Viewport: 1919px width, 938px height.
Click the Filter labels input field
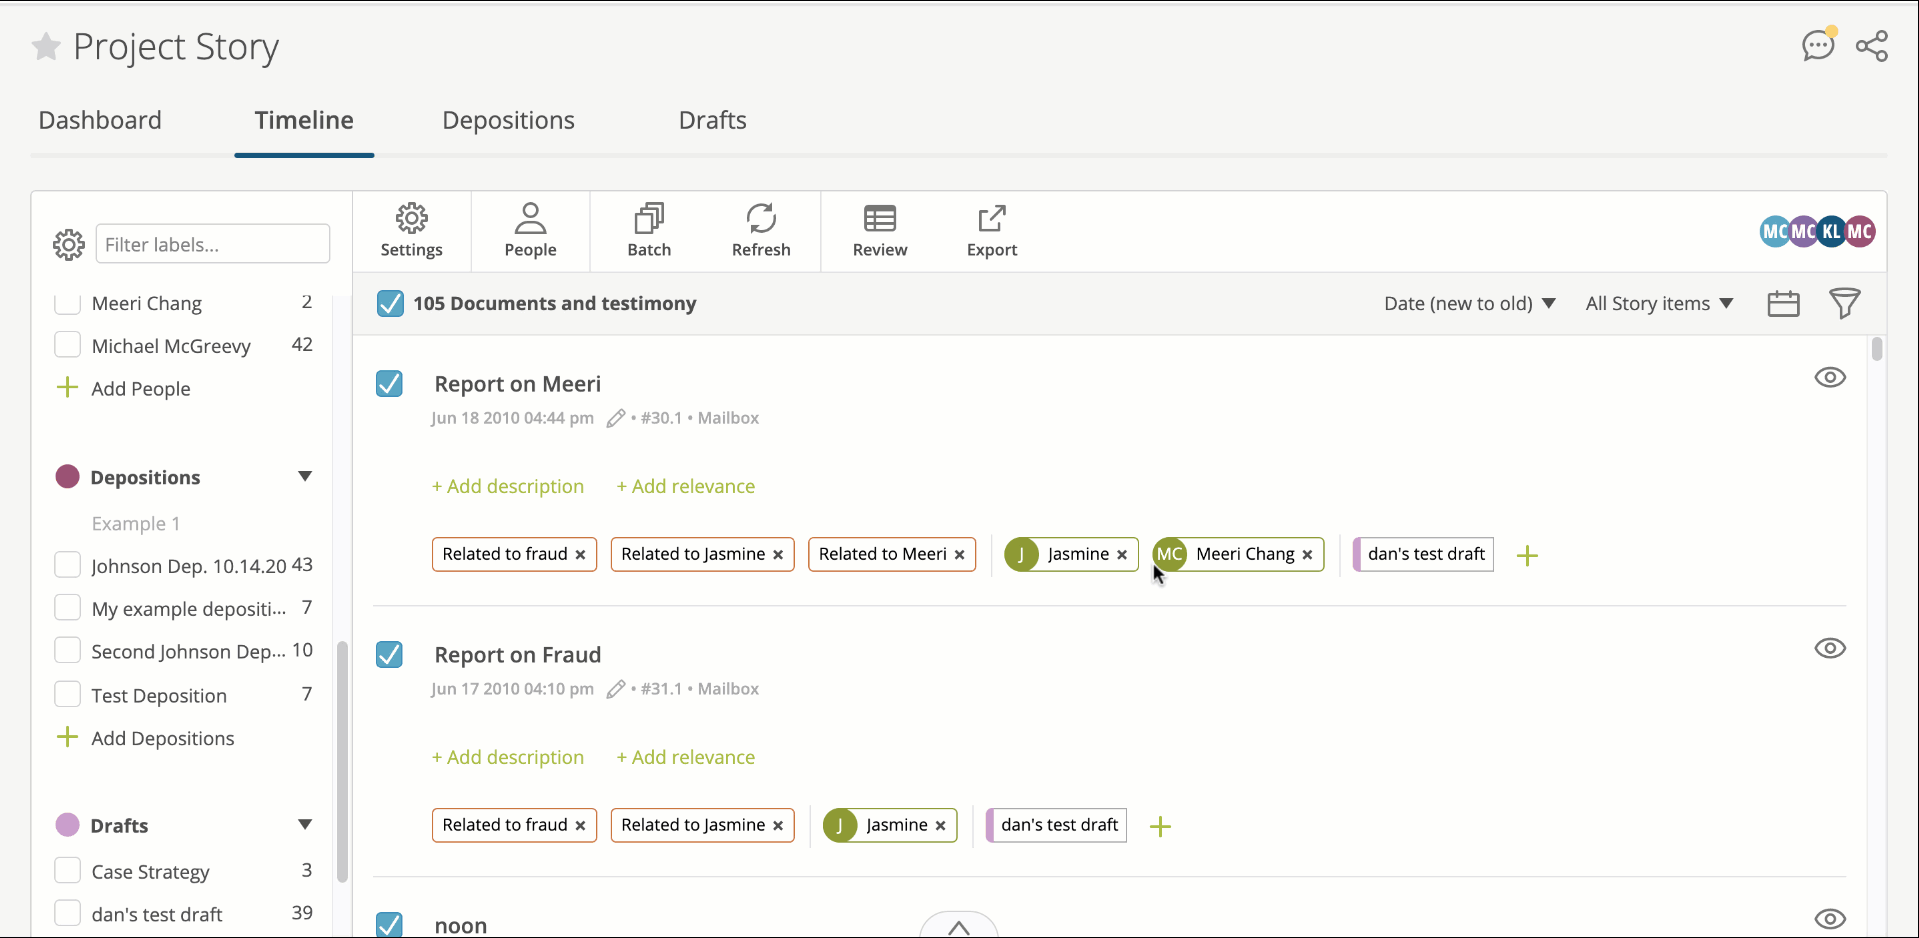point(213,245)
